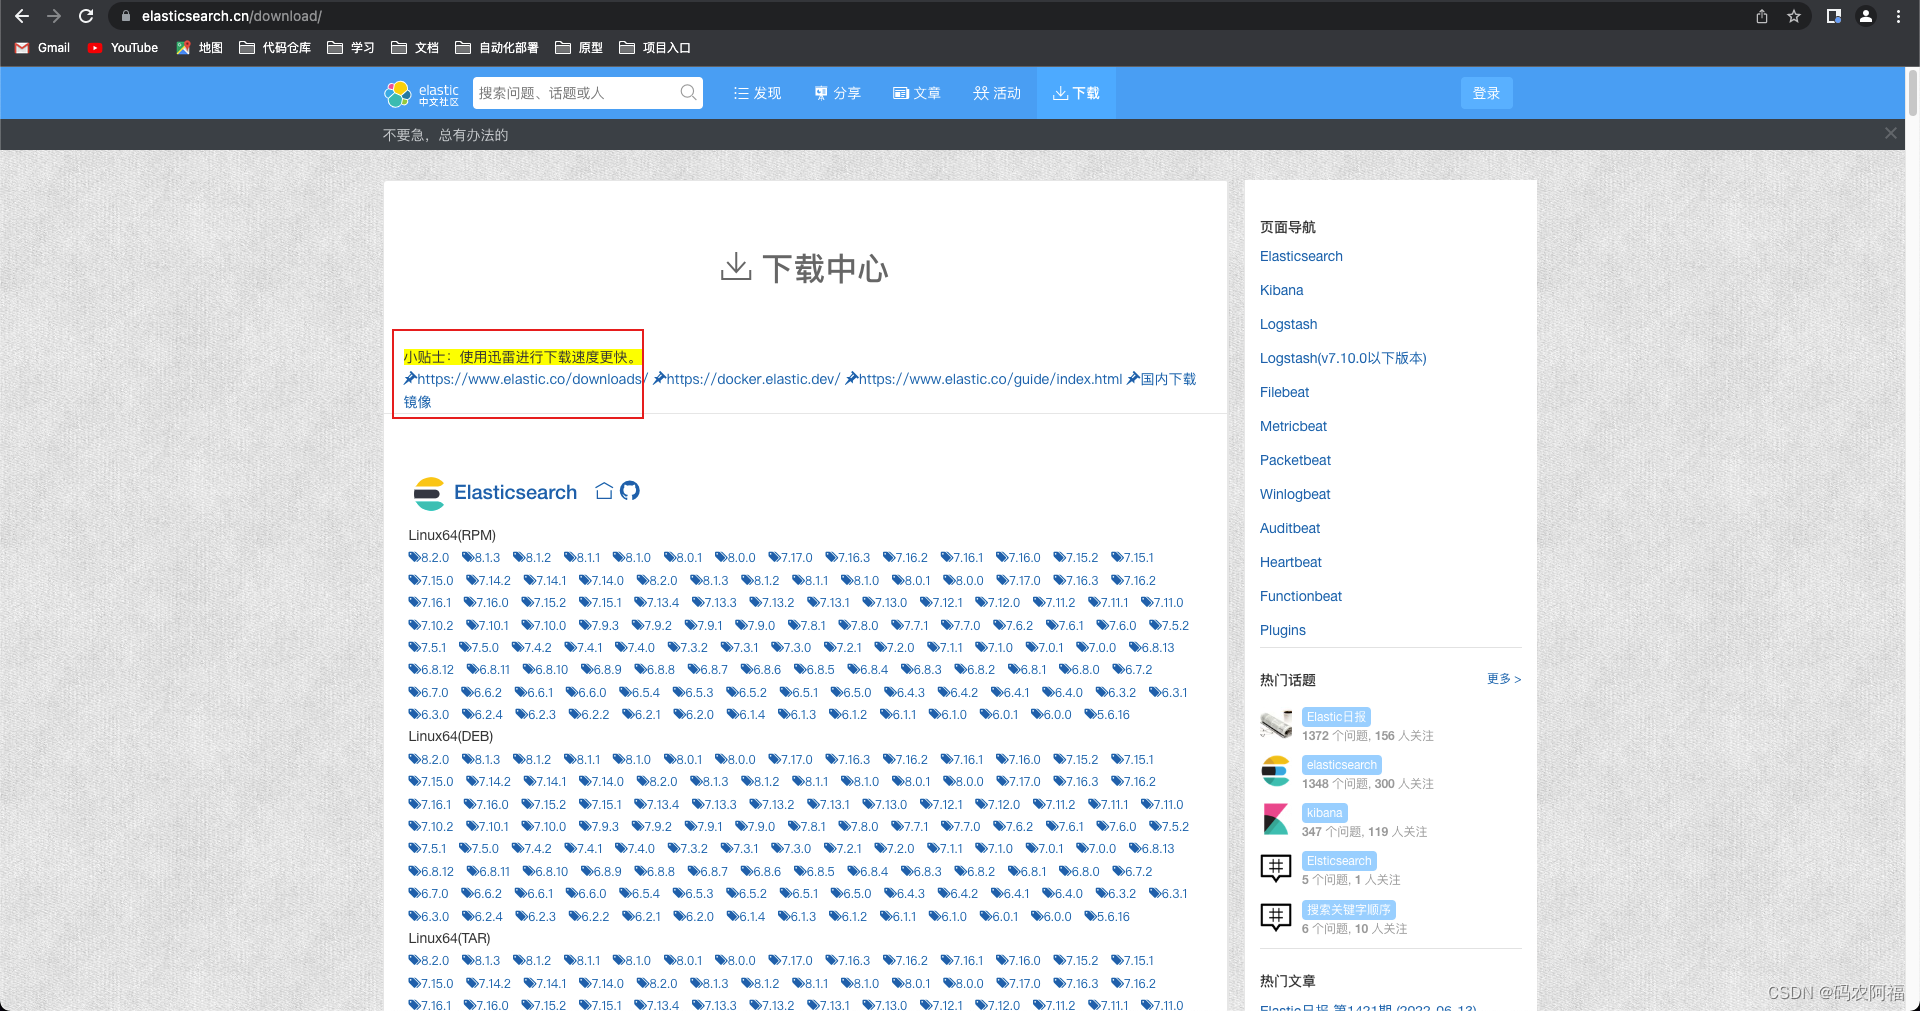Jump to Filebeat in page navigation
Viewport: 1920px width, 1011px height.
point(1284,392)
